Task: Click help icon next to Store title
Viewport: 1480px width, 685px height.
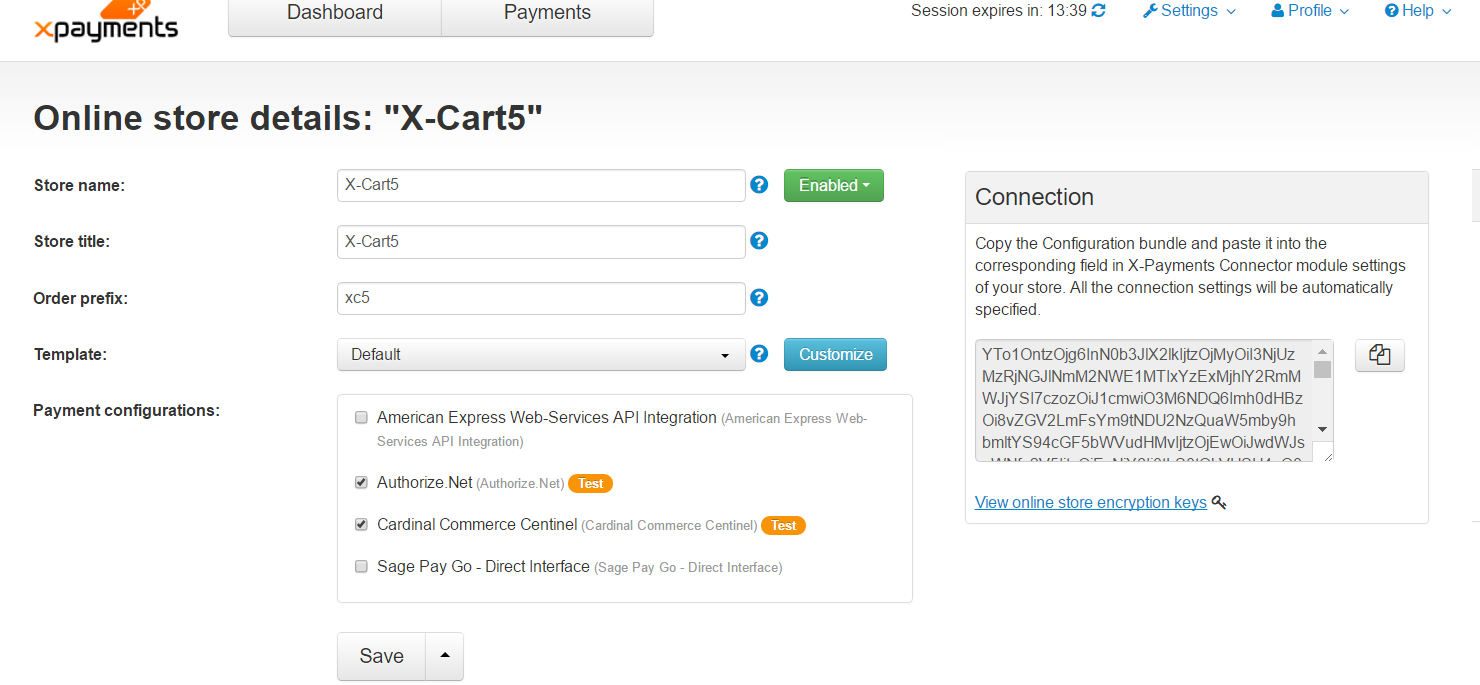Action: tap(759, 241)
